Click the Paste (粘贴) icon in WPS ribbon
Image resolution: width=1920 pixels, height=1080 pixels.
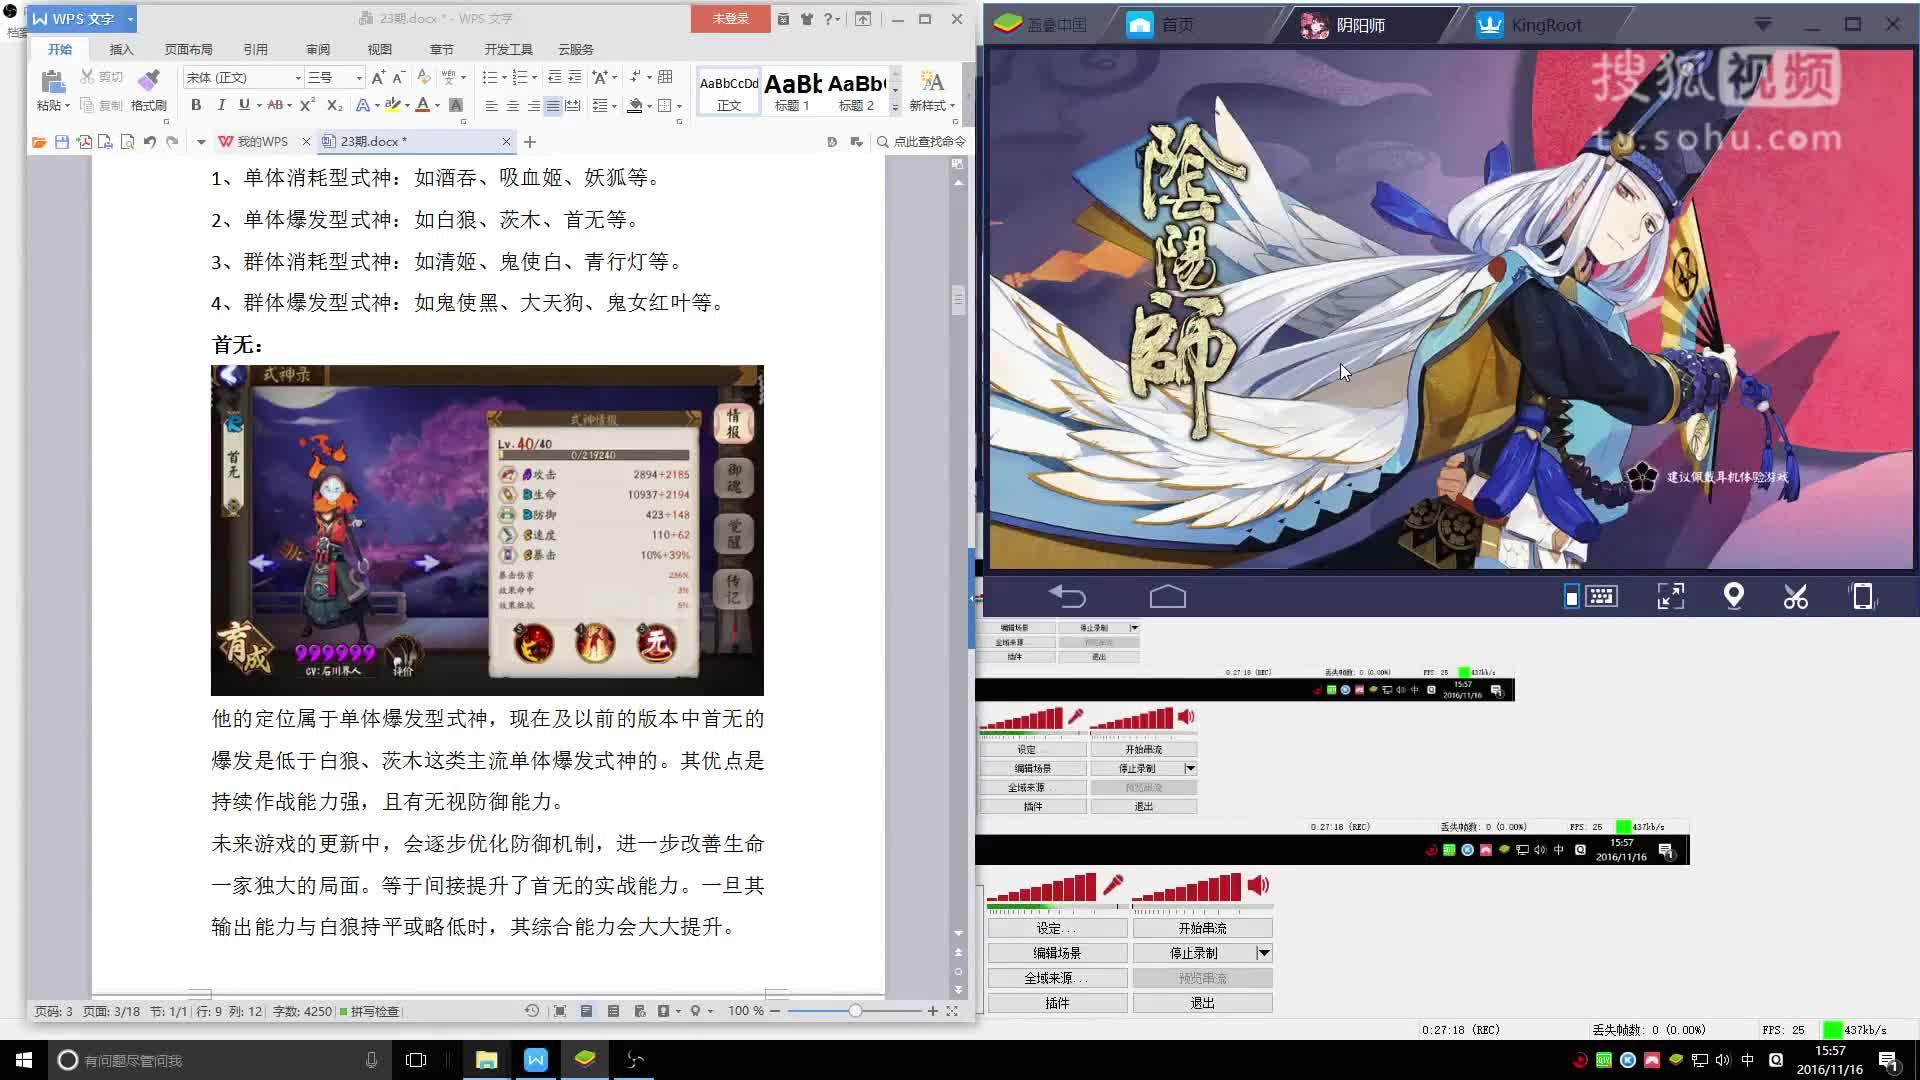[52, 82]
